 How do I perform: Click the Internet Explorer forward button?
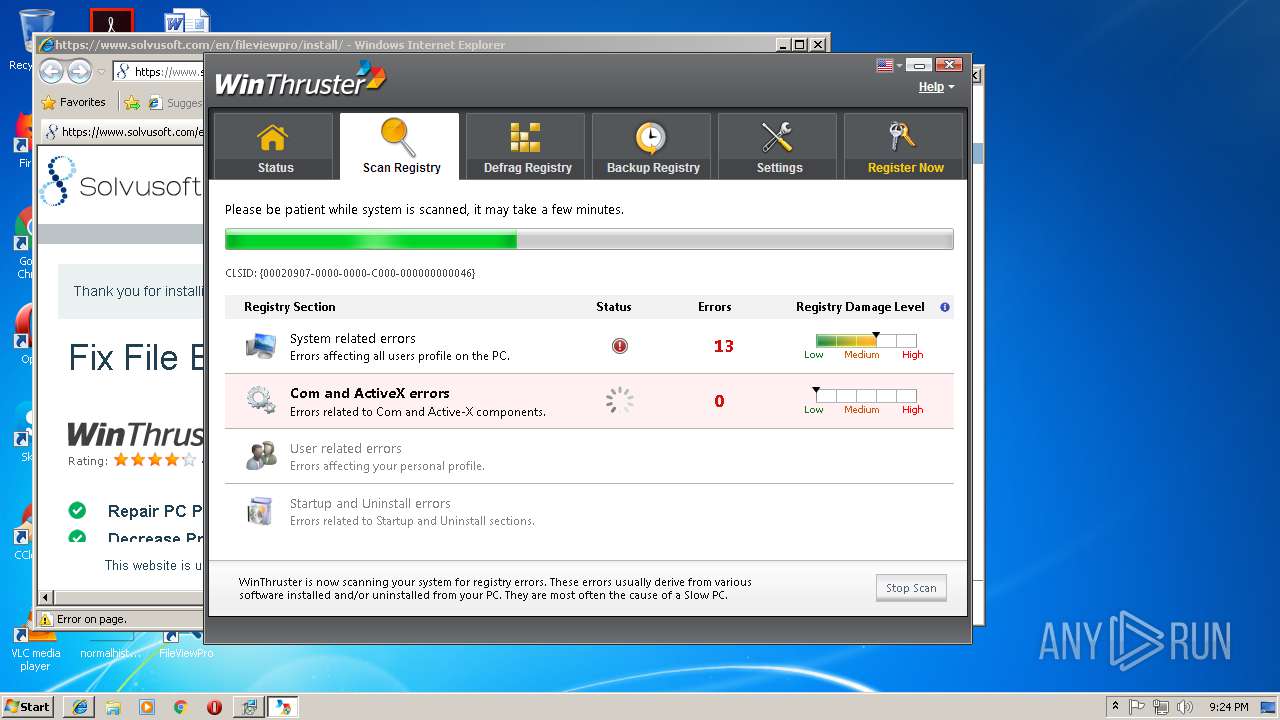(x=80, y=71)
